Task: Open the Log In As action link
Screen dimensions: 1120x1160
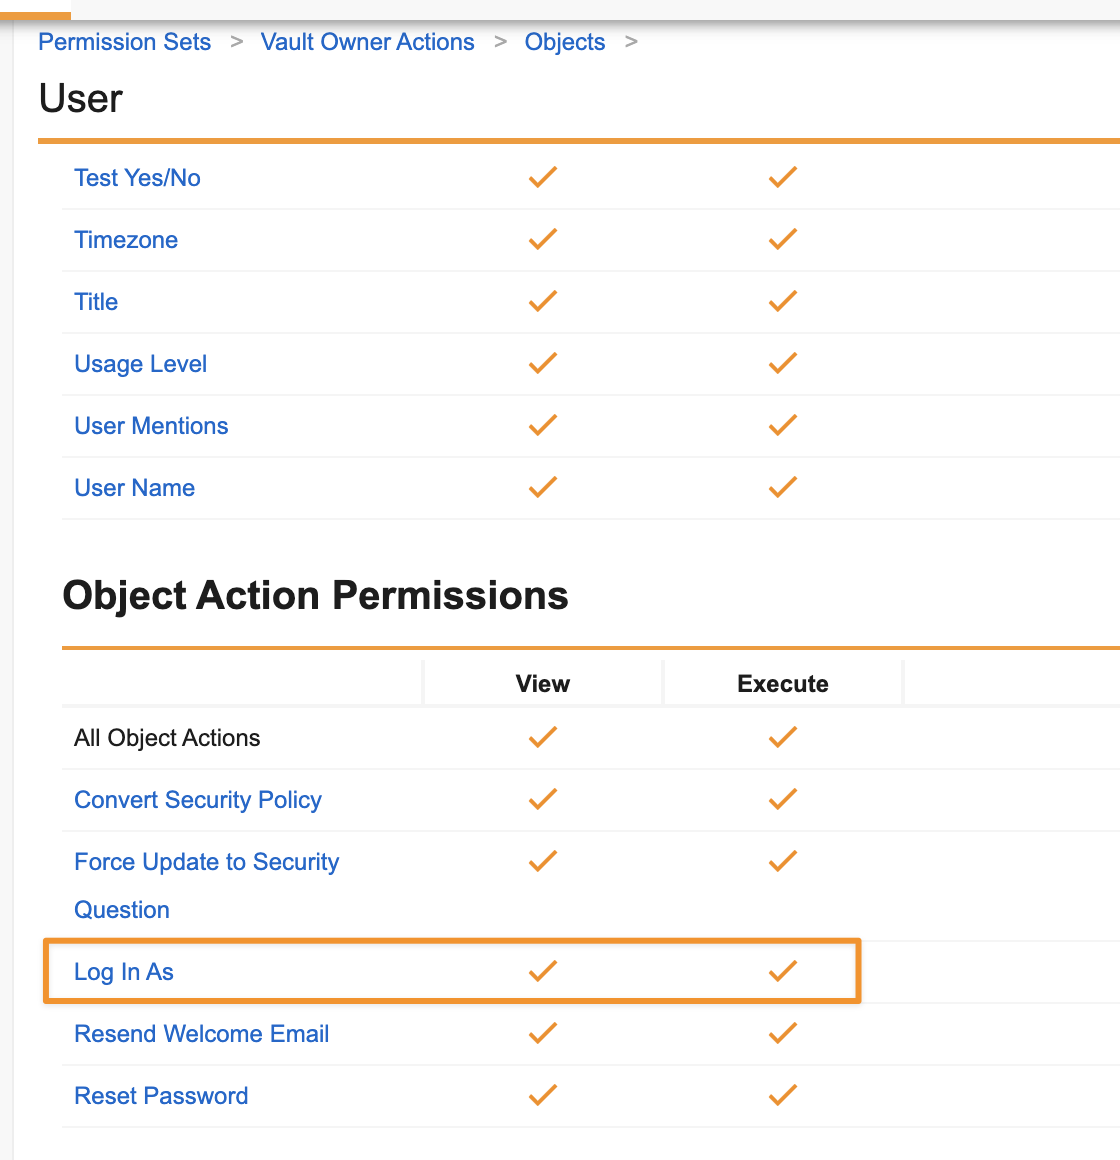Action: (124, 972)
